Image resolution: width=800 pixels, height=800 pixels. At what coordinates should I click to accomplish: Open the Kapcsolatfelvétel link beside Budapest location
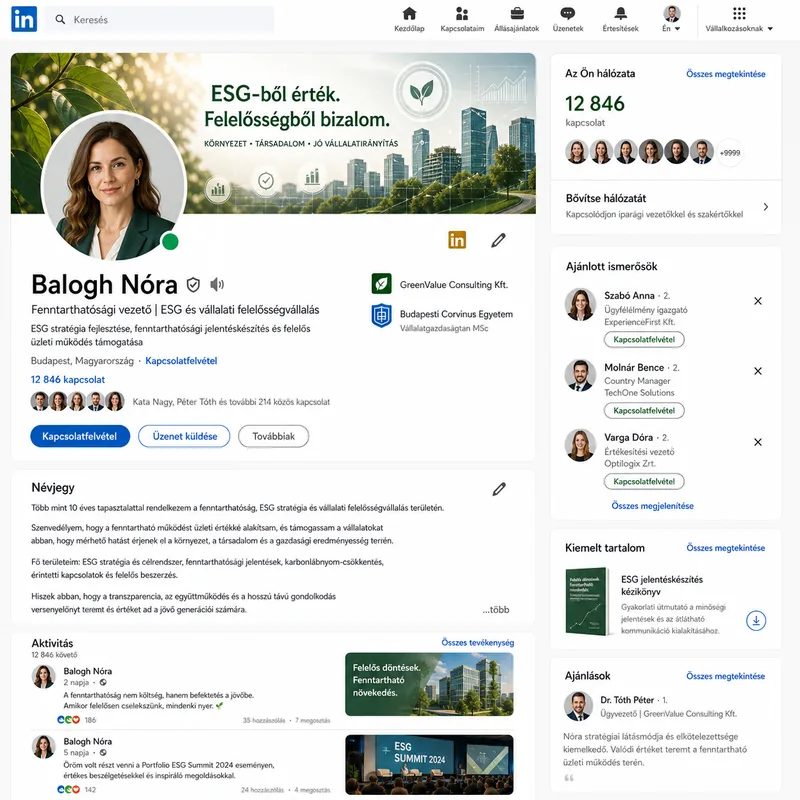[x=181, y=361]
